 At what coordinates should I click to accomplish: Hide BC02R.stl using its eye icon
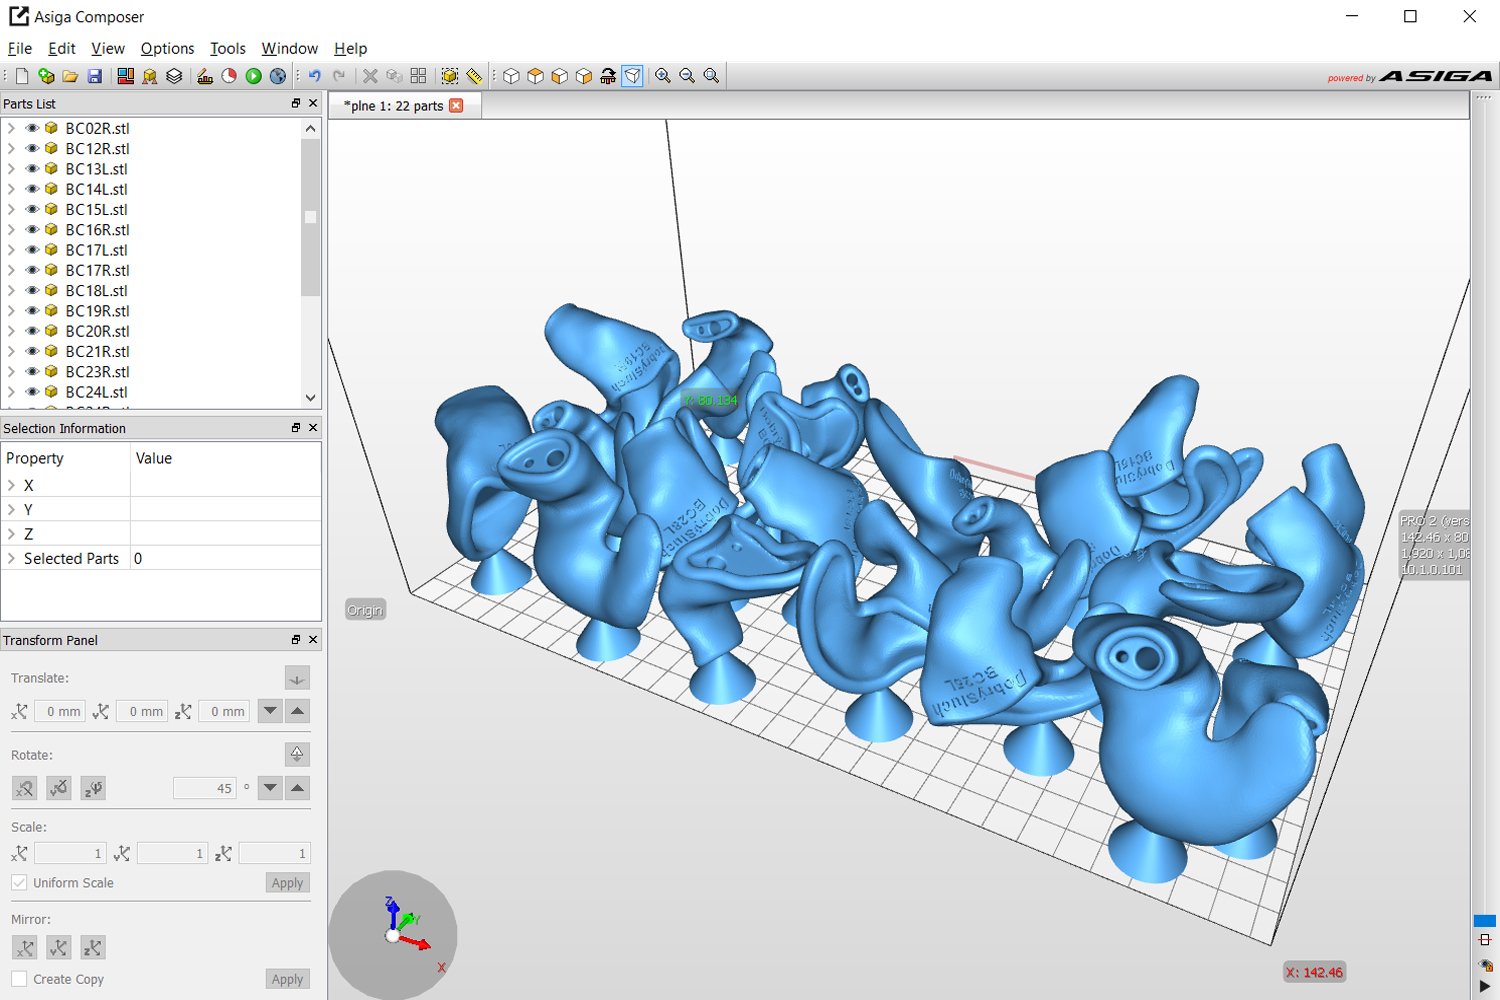(32, 128)
